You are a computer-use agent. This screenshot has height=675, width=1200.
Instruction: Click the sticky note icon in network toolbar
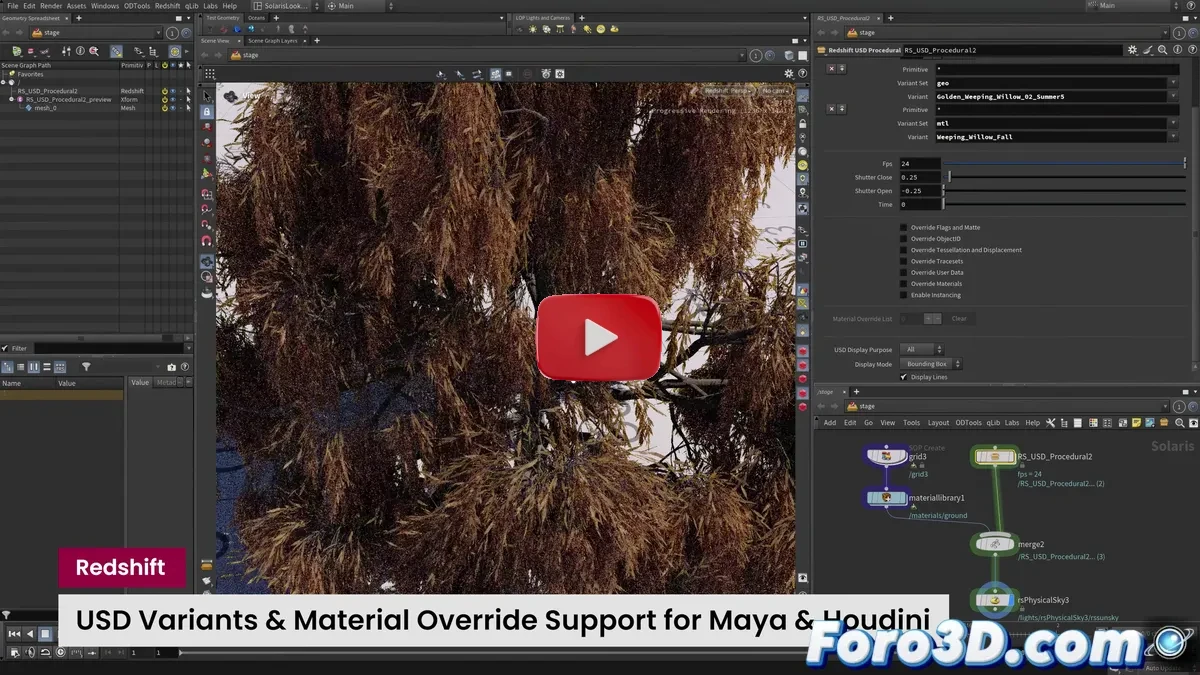1136,423
